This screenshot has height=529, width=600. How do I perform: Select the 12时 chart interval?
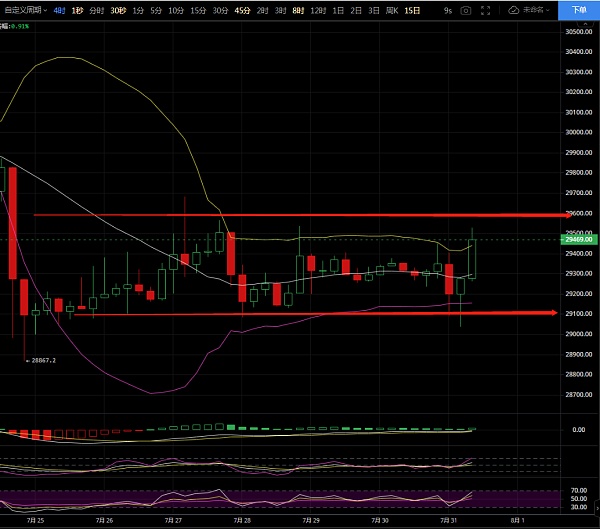[x=318, y=9]
